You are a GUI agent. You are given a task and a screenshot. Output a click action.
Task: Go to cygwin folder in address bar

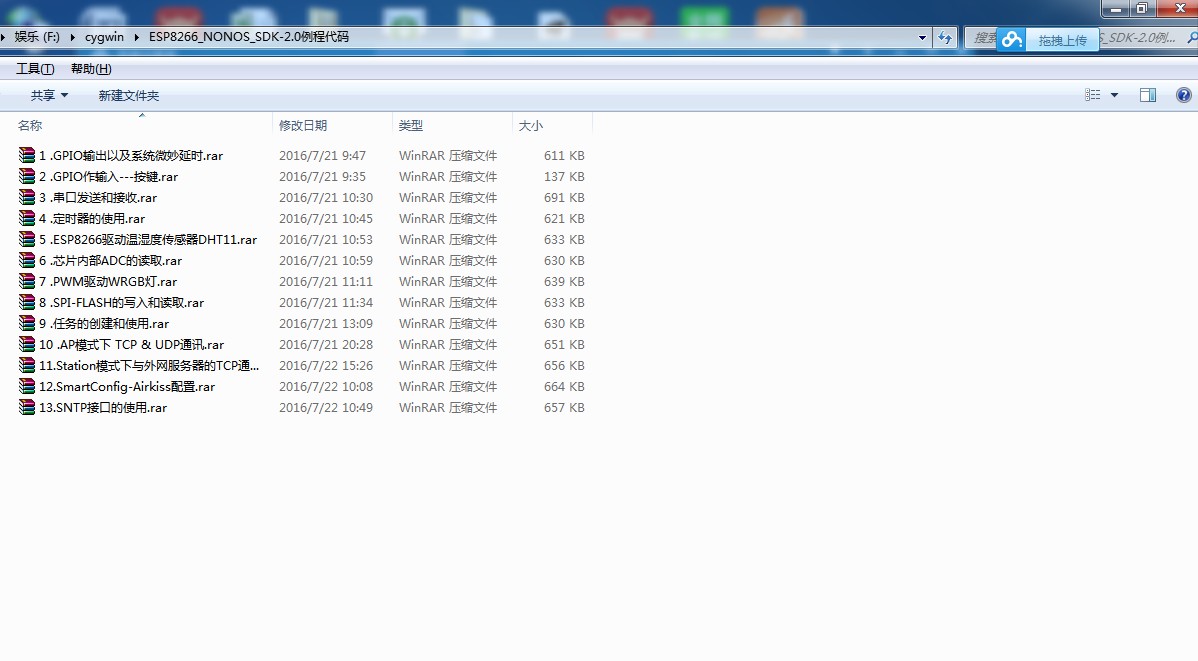click(104, 37)
